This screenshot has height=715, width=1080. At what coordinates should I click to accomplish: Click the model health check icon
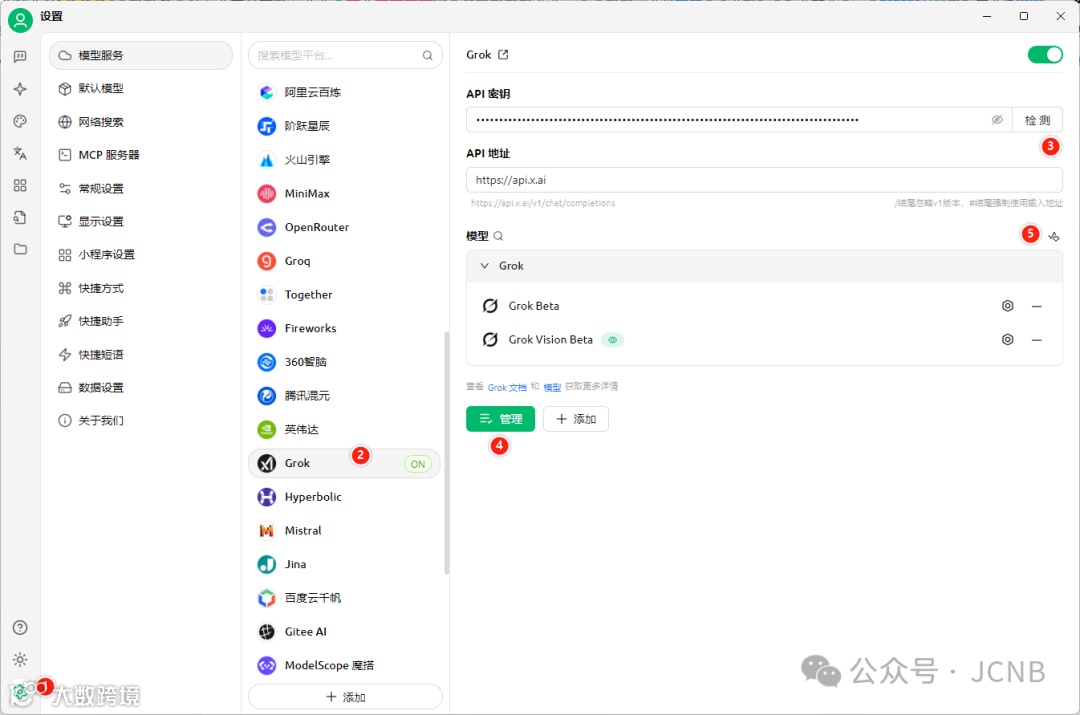coord(1054,236)
